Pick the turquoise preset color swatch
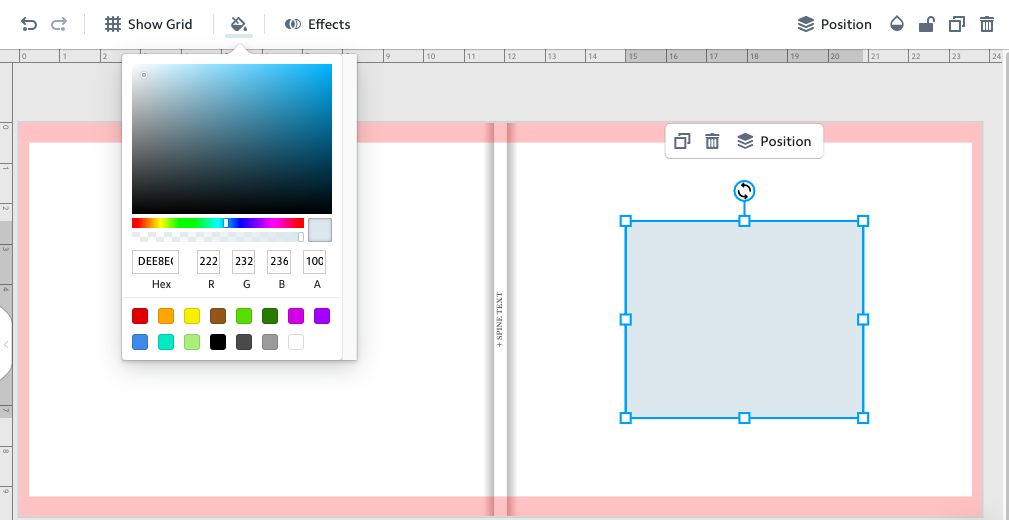1009x520 pixels. click(x=166, y=342)
